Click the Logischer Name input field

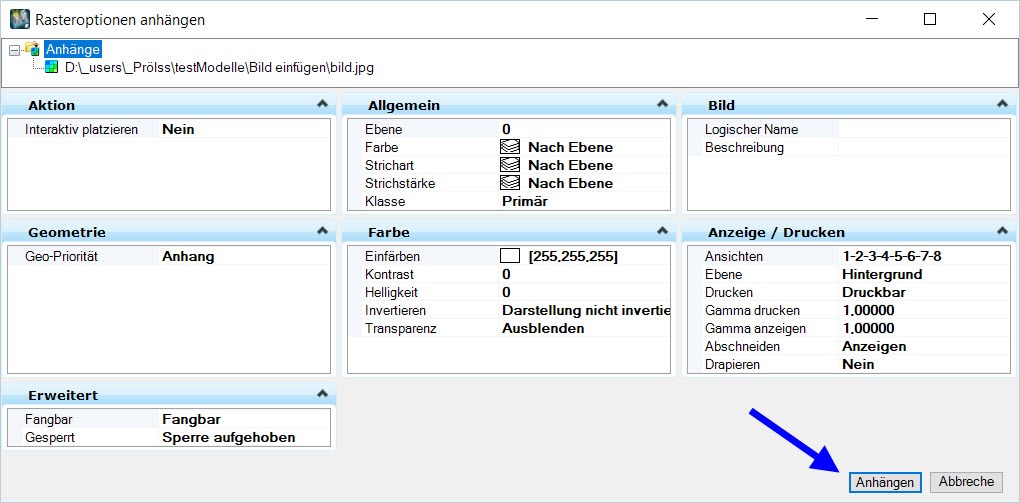[x=924, y=129]
